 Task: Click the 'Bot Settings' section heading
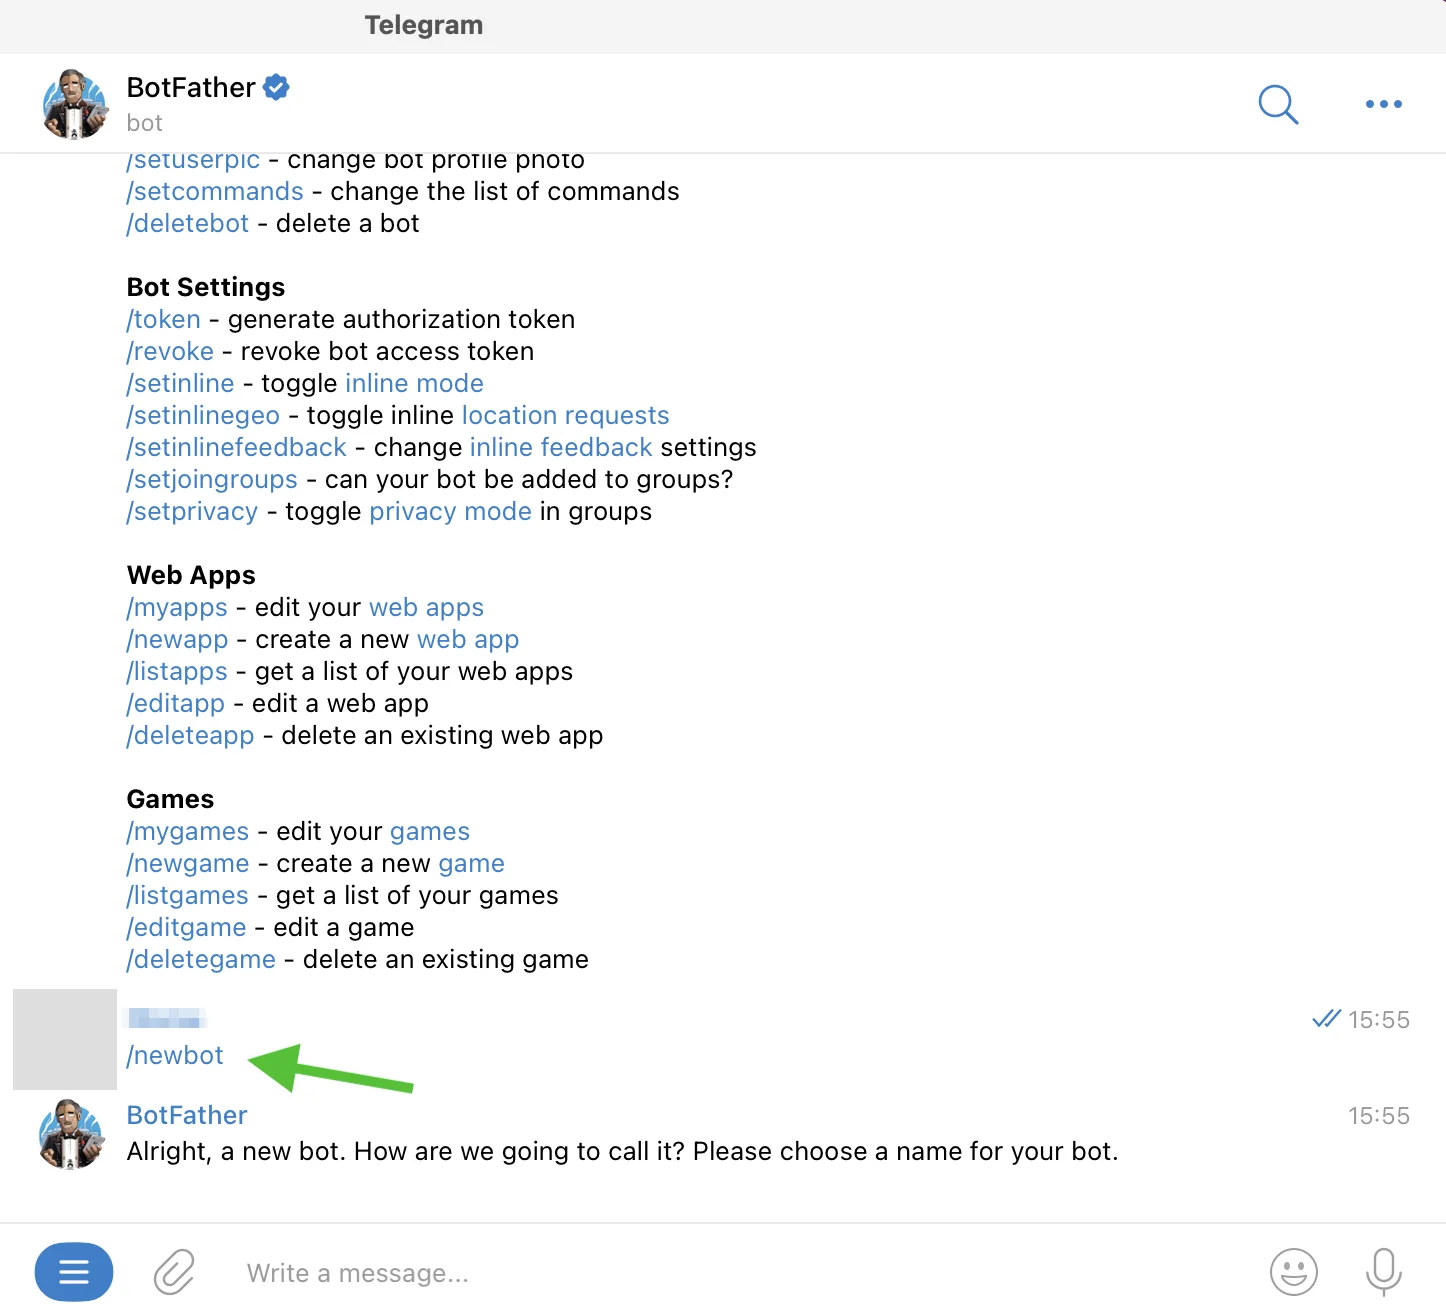[x=206, y=287]
